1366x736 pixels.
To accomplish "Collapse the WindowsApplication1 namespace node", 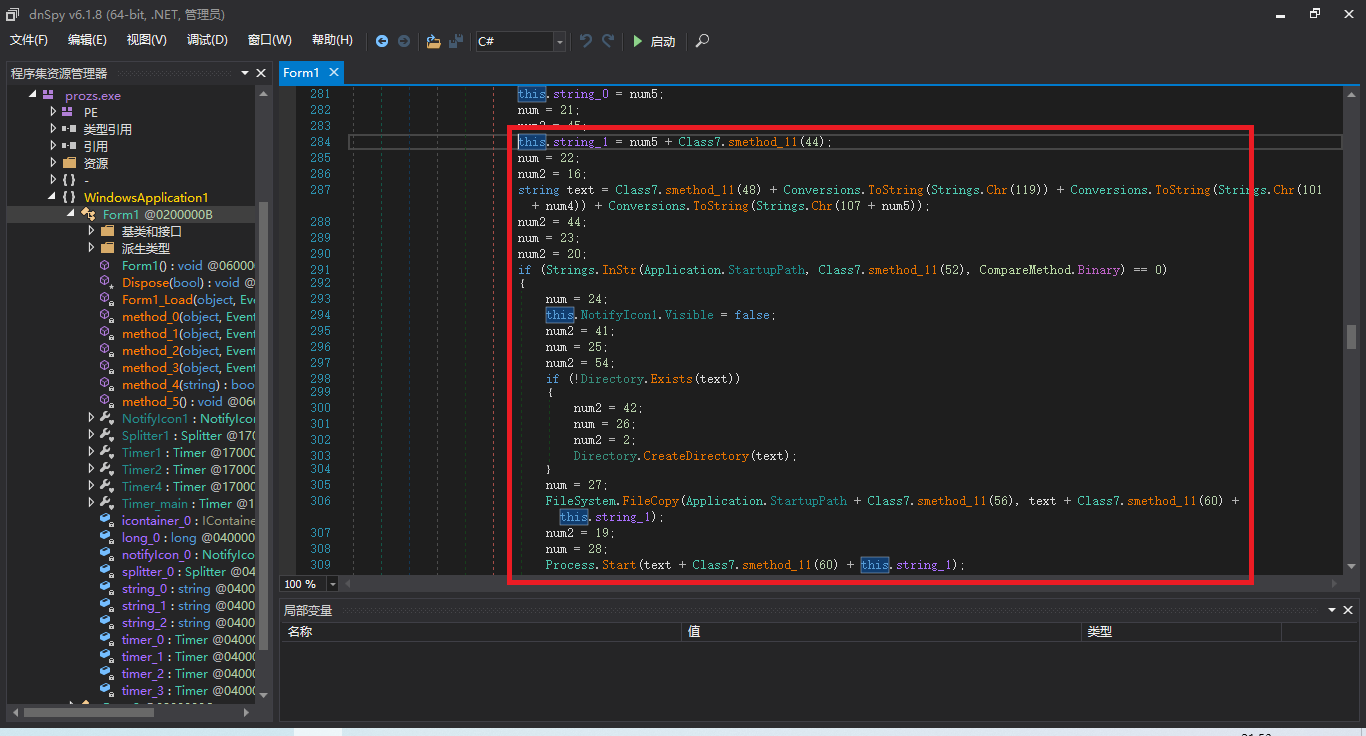I will click(x=53, y=197).
